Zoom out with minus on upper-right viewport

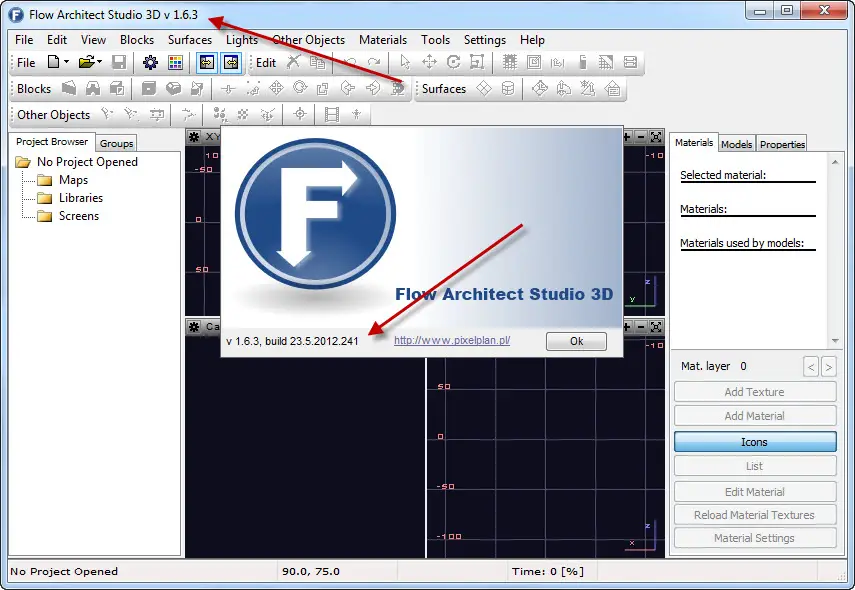pos(641,137)
